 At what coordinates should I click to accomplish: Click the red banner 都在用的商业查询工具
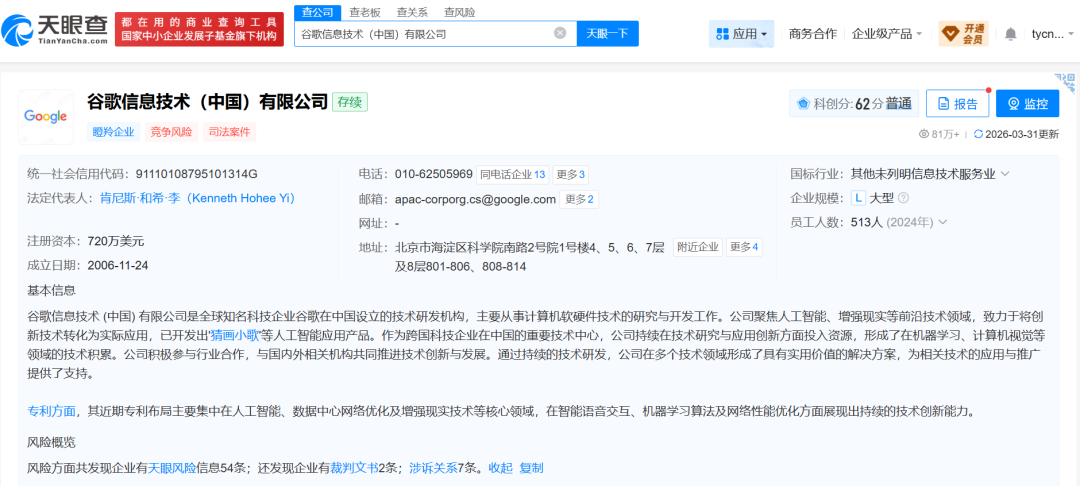click(199, 29)
